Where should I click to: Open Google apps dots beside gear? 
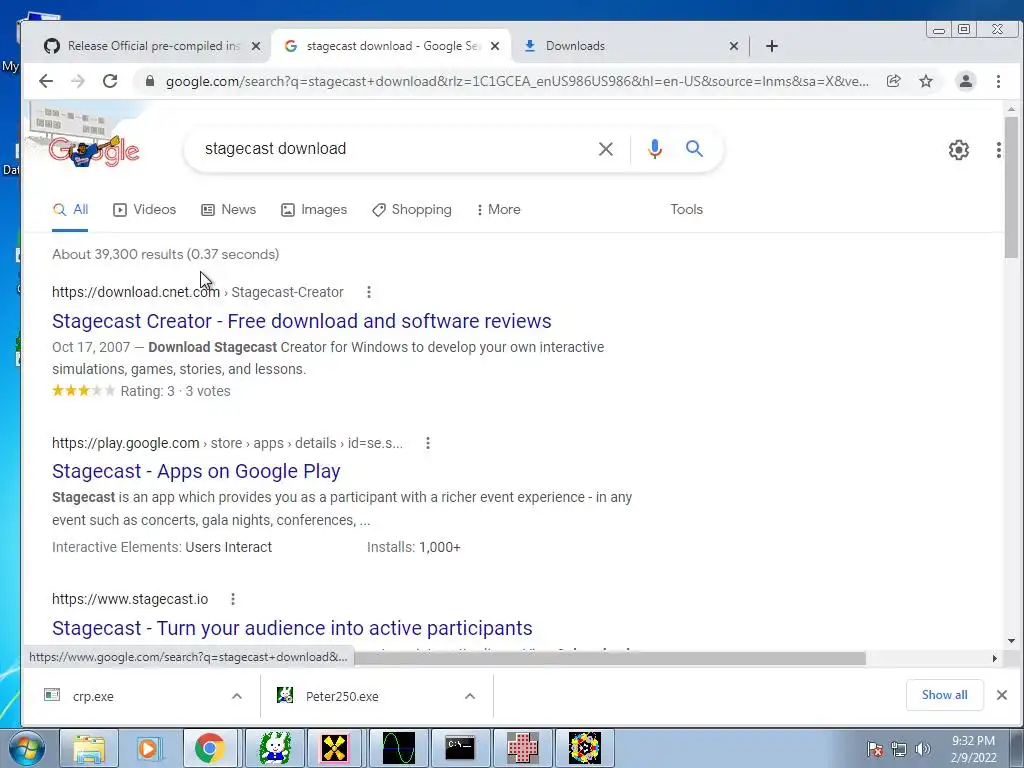pos(999,150)
